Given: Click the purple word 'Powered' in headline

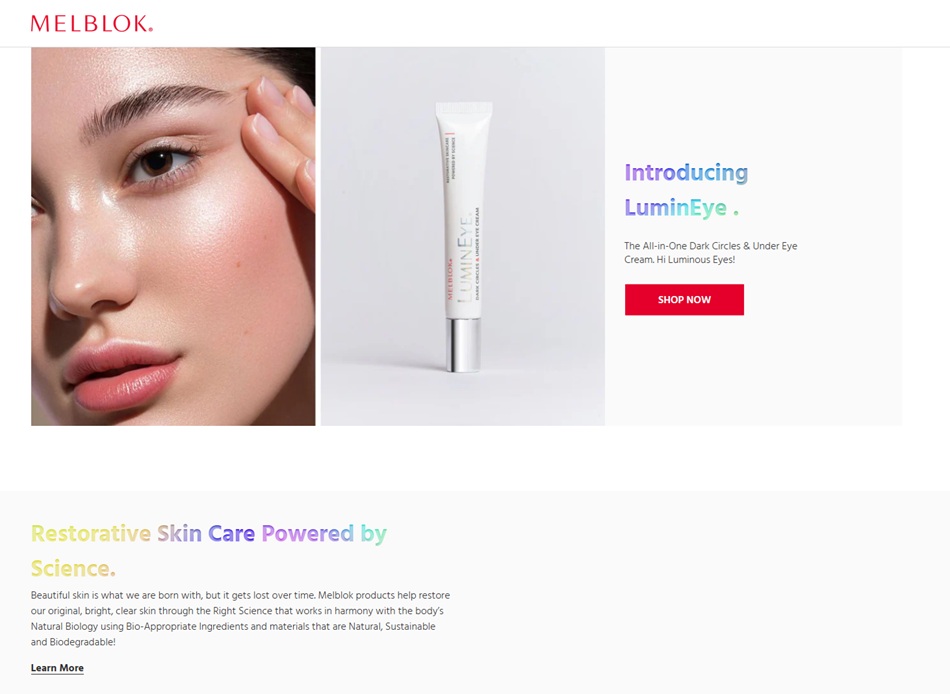Looking at the screenshot, I should click(x=307, y=534).
